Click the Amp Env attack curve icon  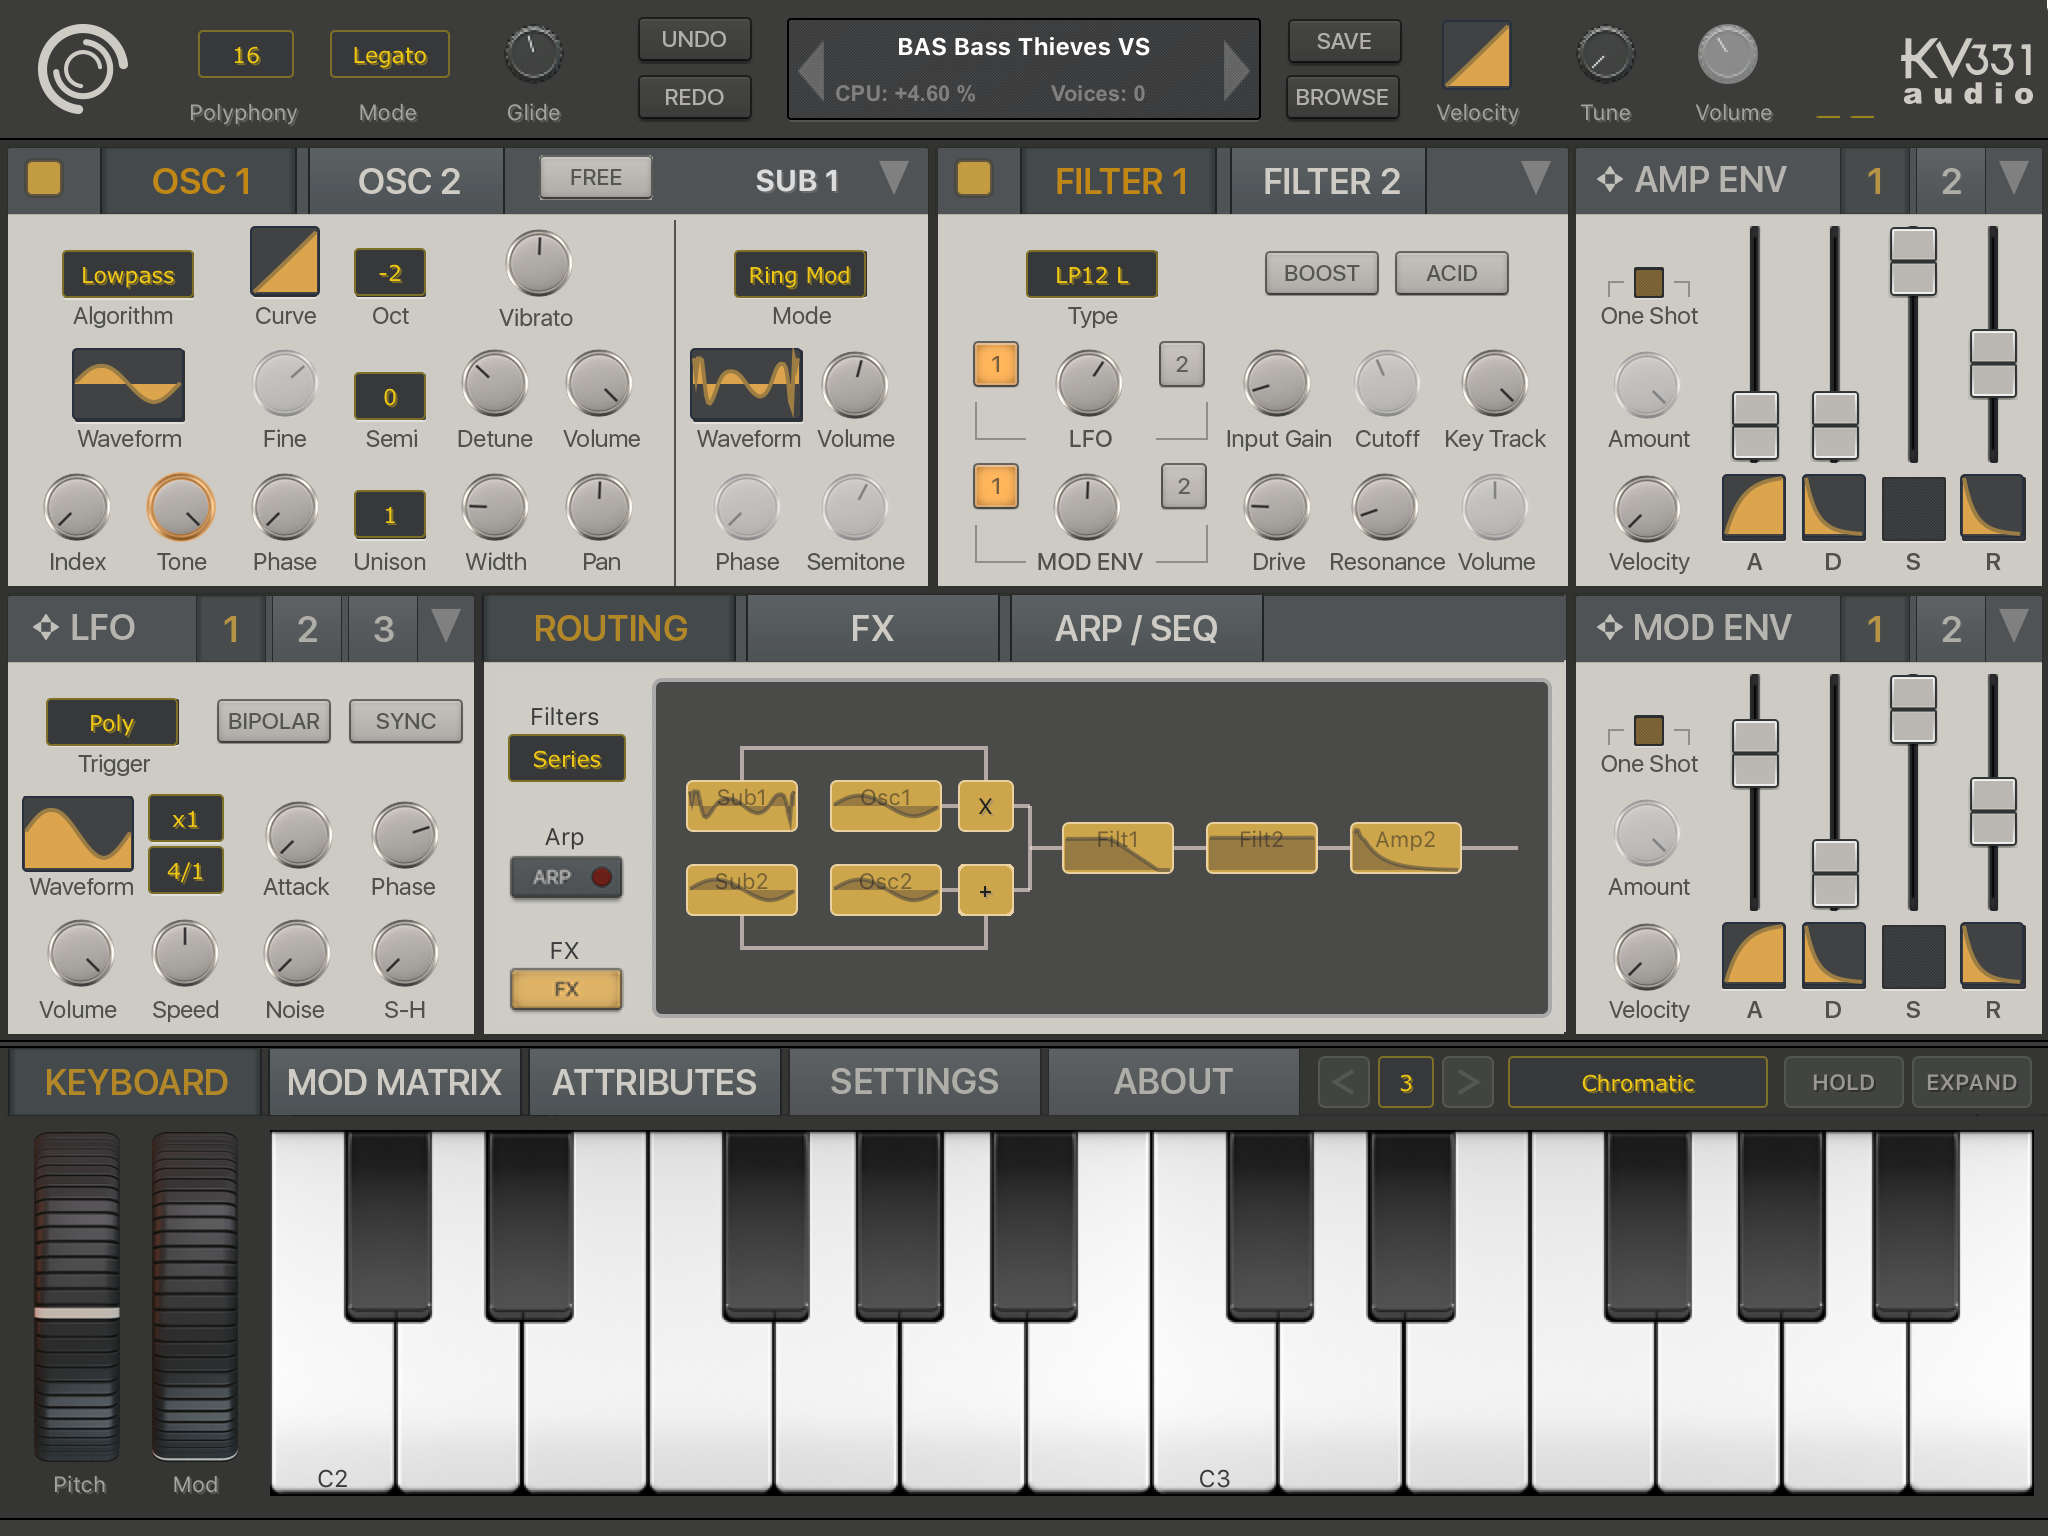[1753, 507]
